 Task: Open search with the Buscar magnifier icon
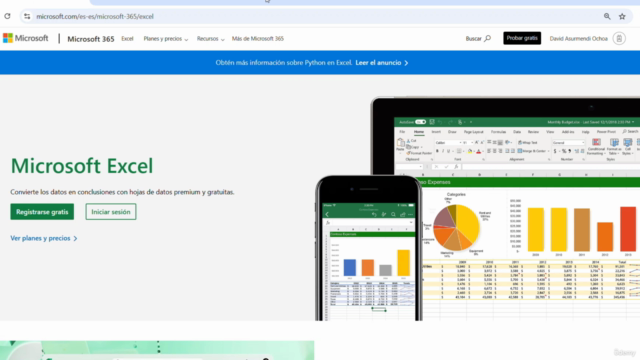488,38
